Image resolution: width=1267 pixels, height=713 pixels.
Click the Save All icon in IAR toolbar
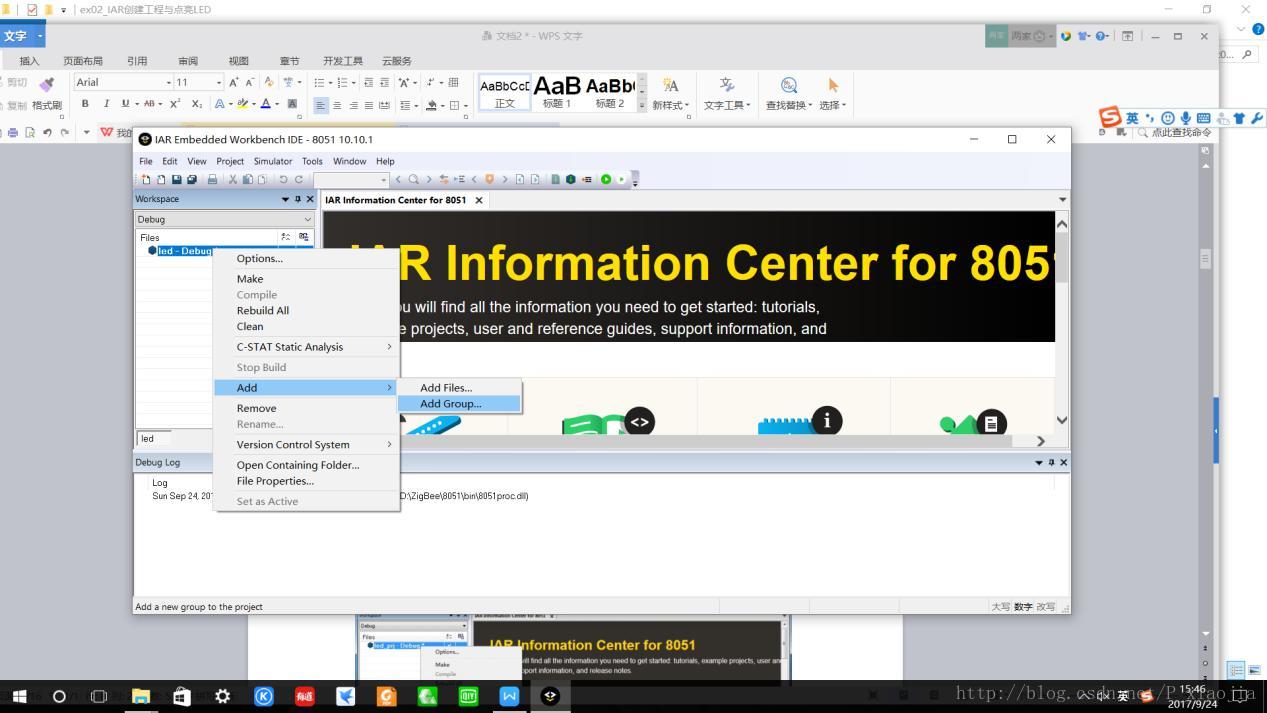(192, 179)
